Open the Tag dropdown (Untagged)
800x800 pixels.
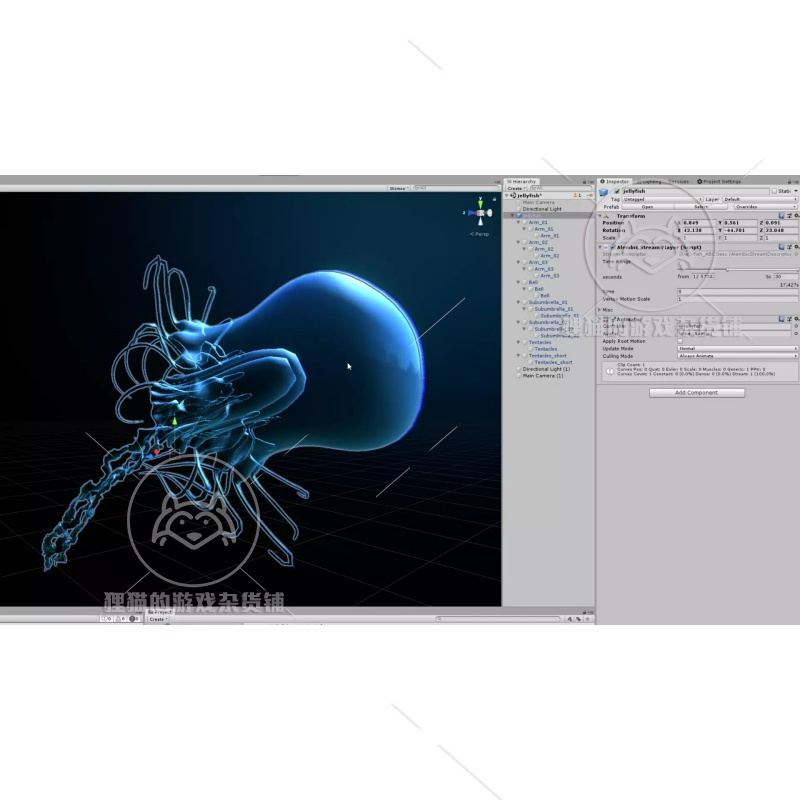(x=662, y=199)
